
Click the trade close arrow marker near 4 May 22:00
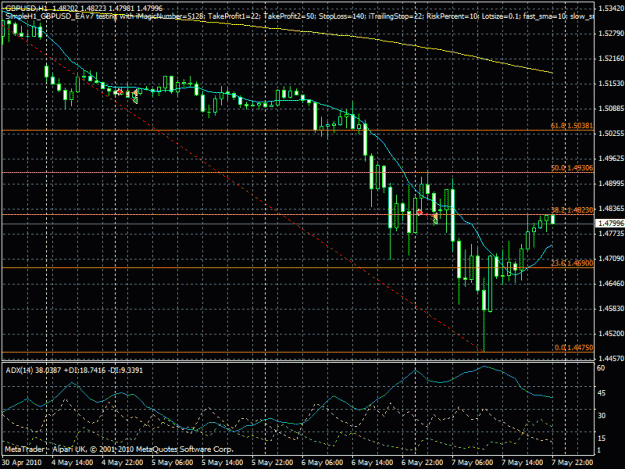[135, 96]
